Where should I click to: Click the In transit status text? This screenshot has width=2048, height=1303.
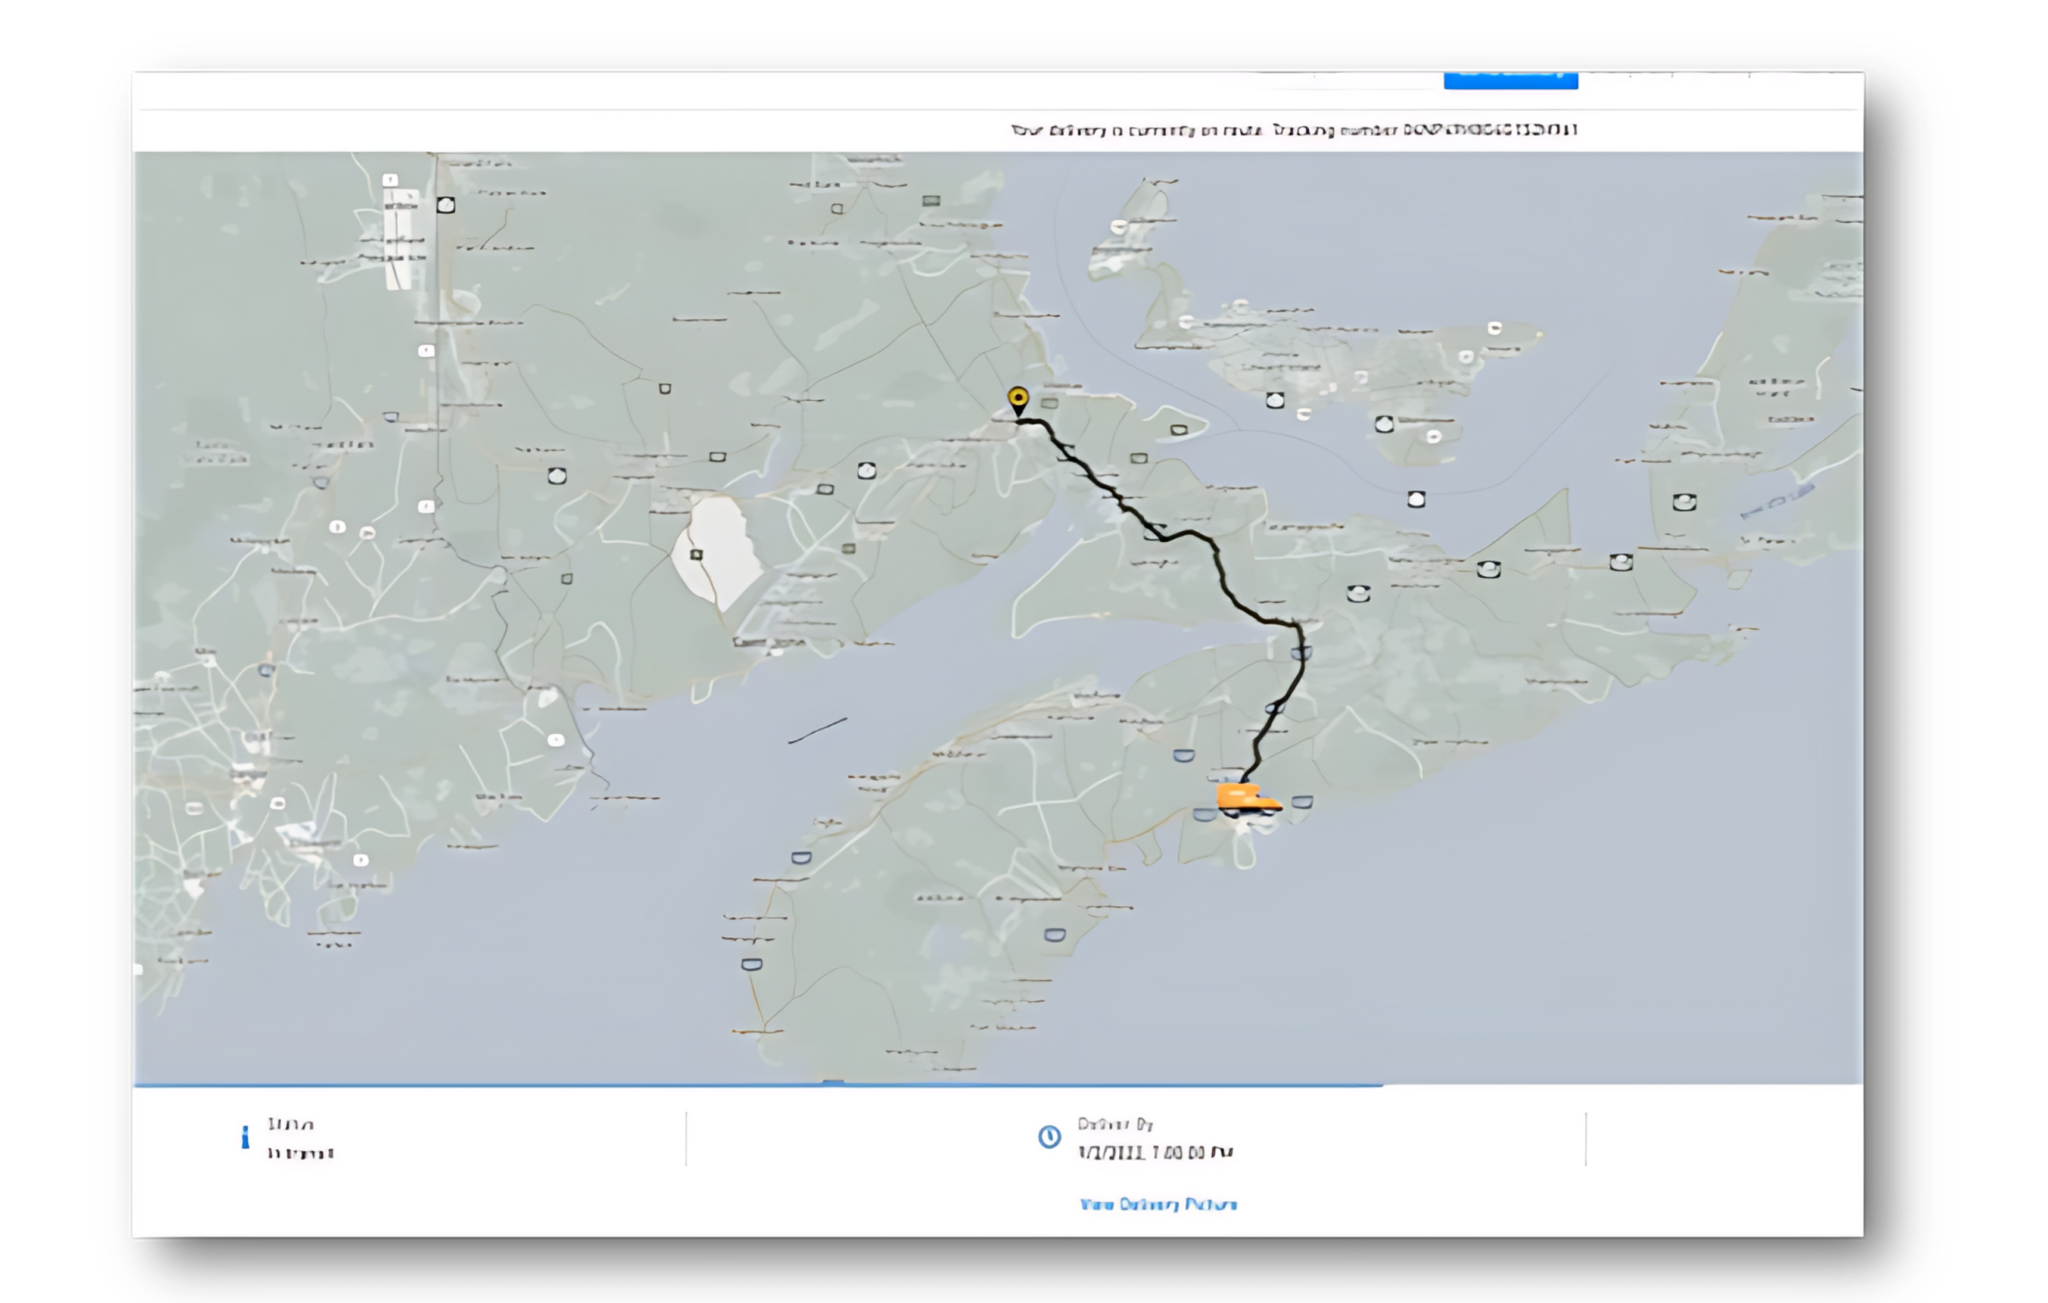(300, 1153)
